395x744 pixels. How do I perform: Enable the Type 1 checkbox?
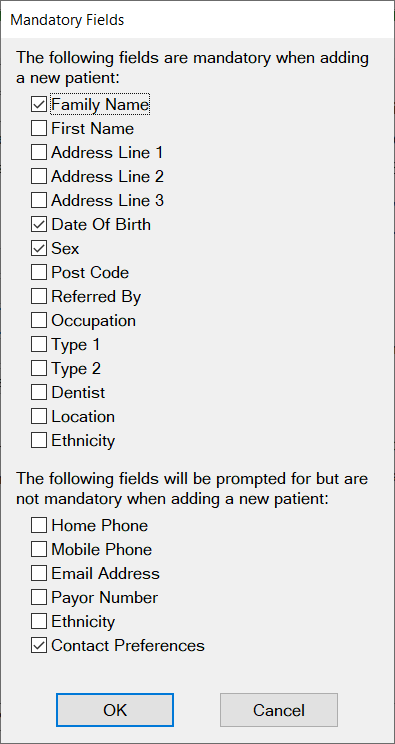point(39,344)
